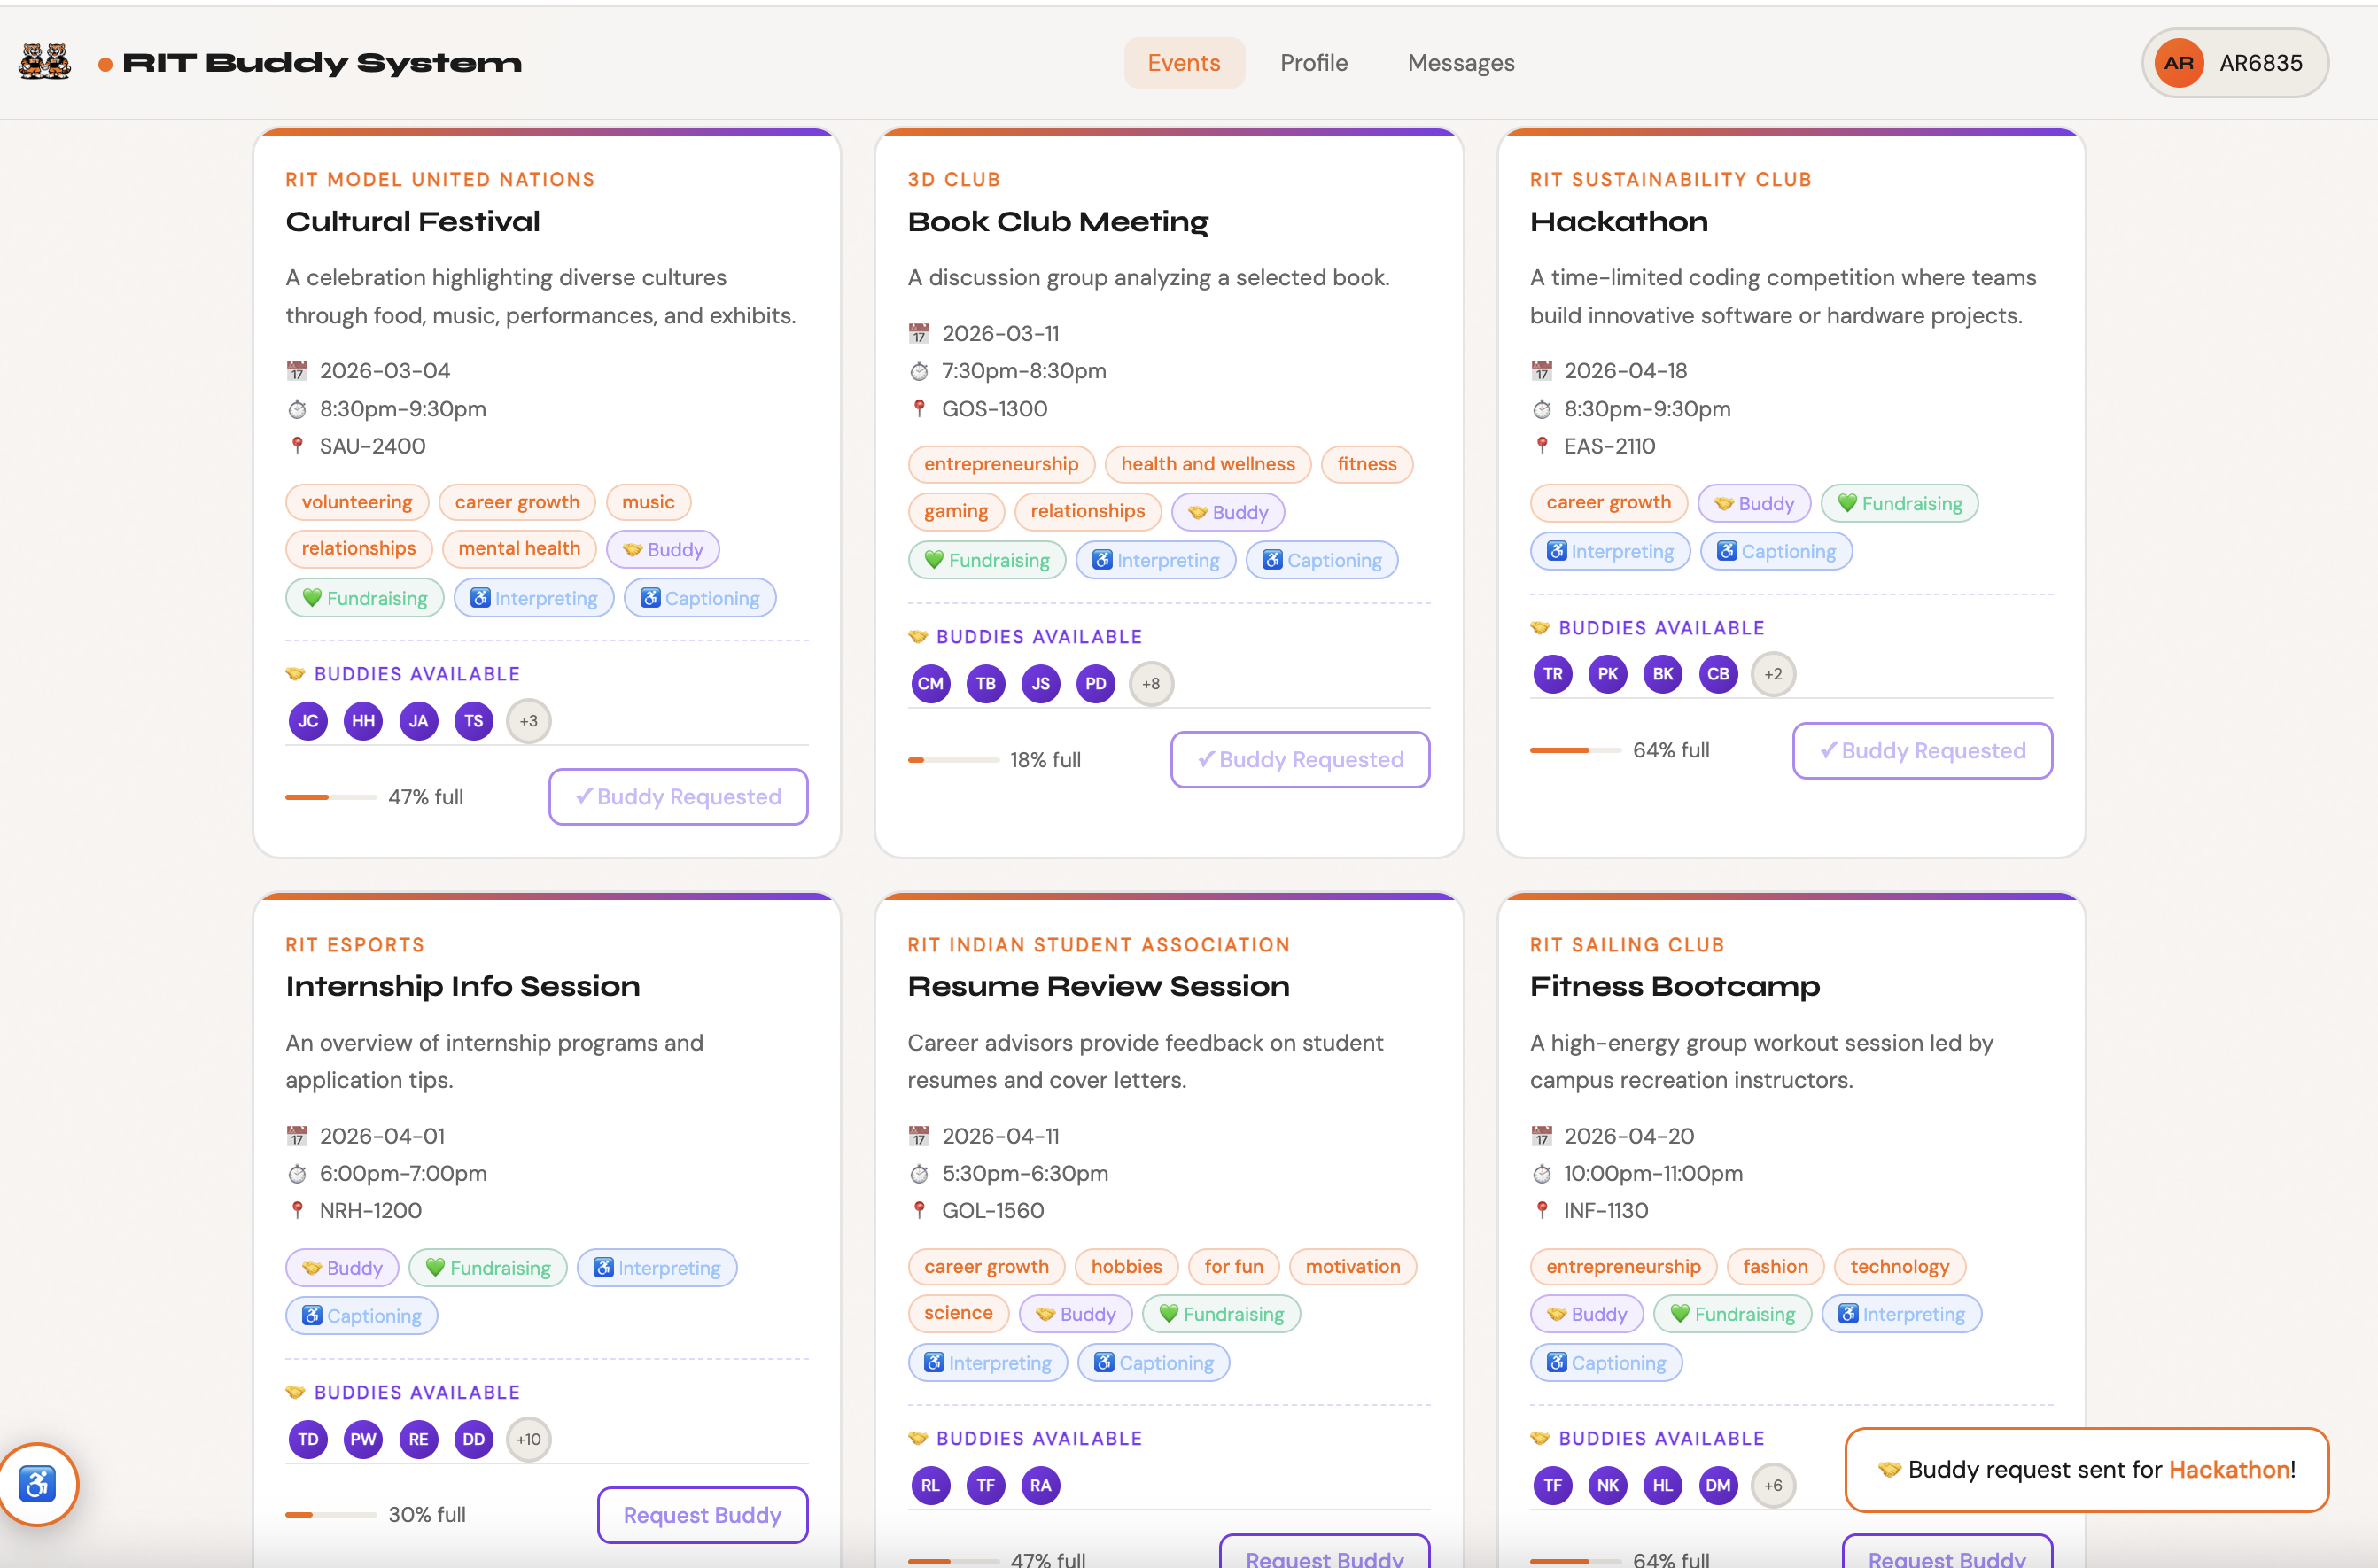Click the Fundraising tag on Fitness Bootcamp
2378x1568 pixels.
(x=1732, y=1314)
